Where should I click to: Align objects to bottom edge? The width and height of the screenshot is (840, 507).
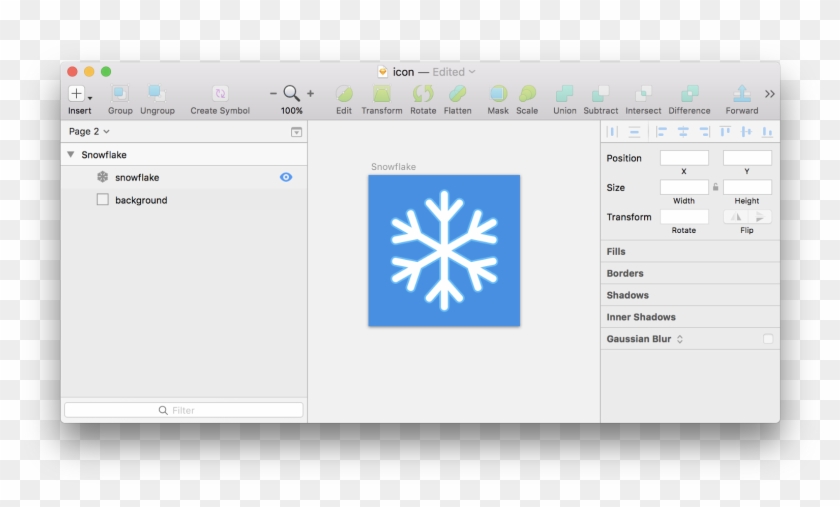point(767,131)
